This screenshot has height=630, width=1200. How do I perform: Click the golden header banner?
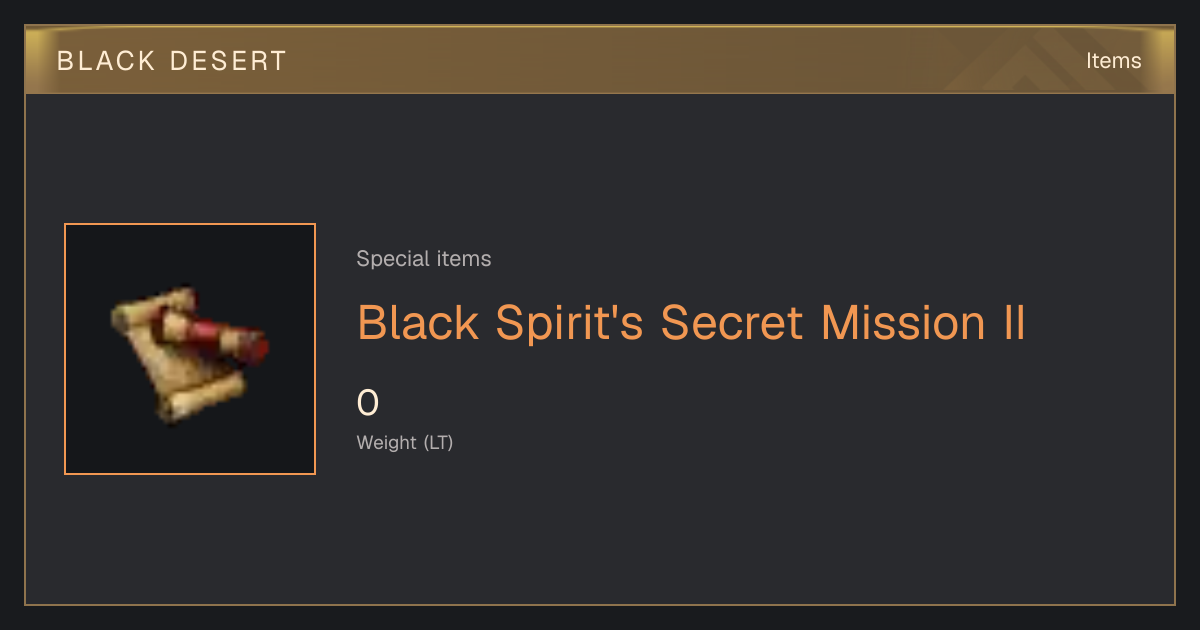pyautogui.click(x=600, y=60)
